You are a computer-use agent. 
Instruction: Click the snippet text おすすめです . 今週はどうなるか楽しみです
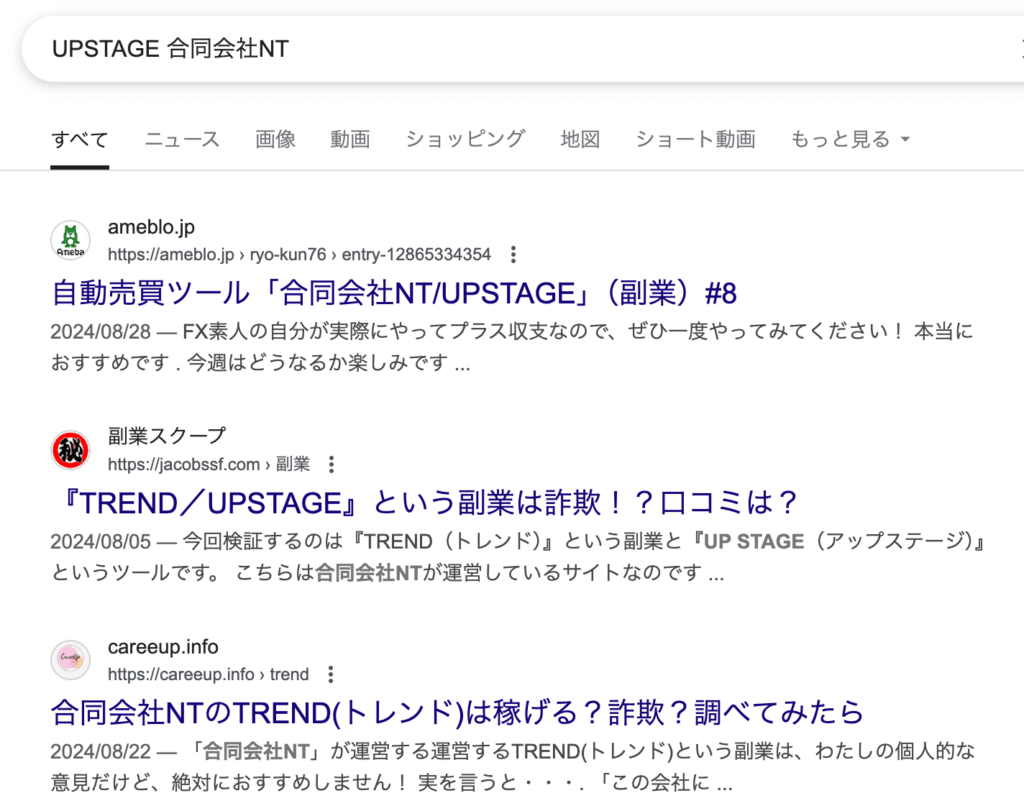(249, 362)
